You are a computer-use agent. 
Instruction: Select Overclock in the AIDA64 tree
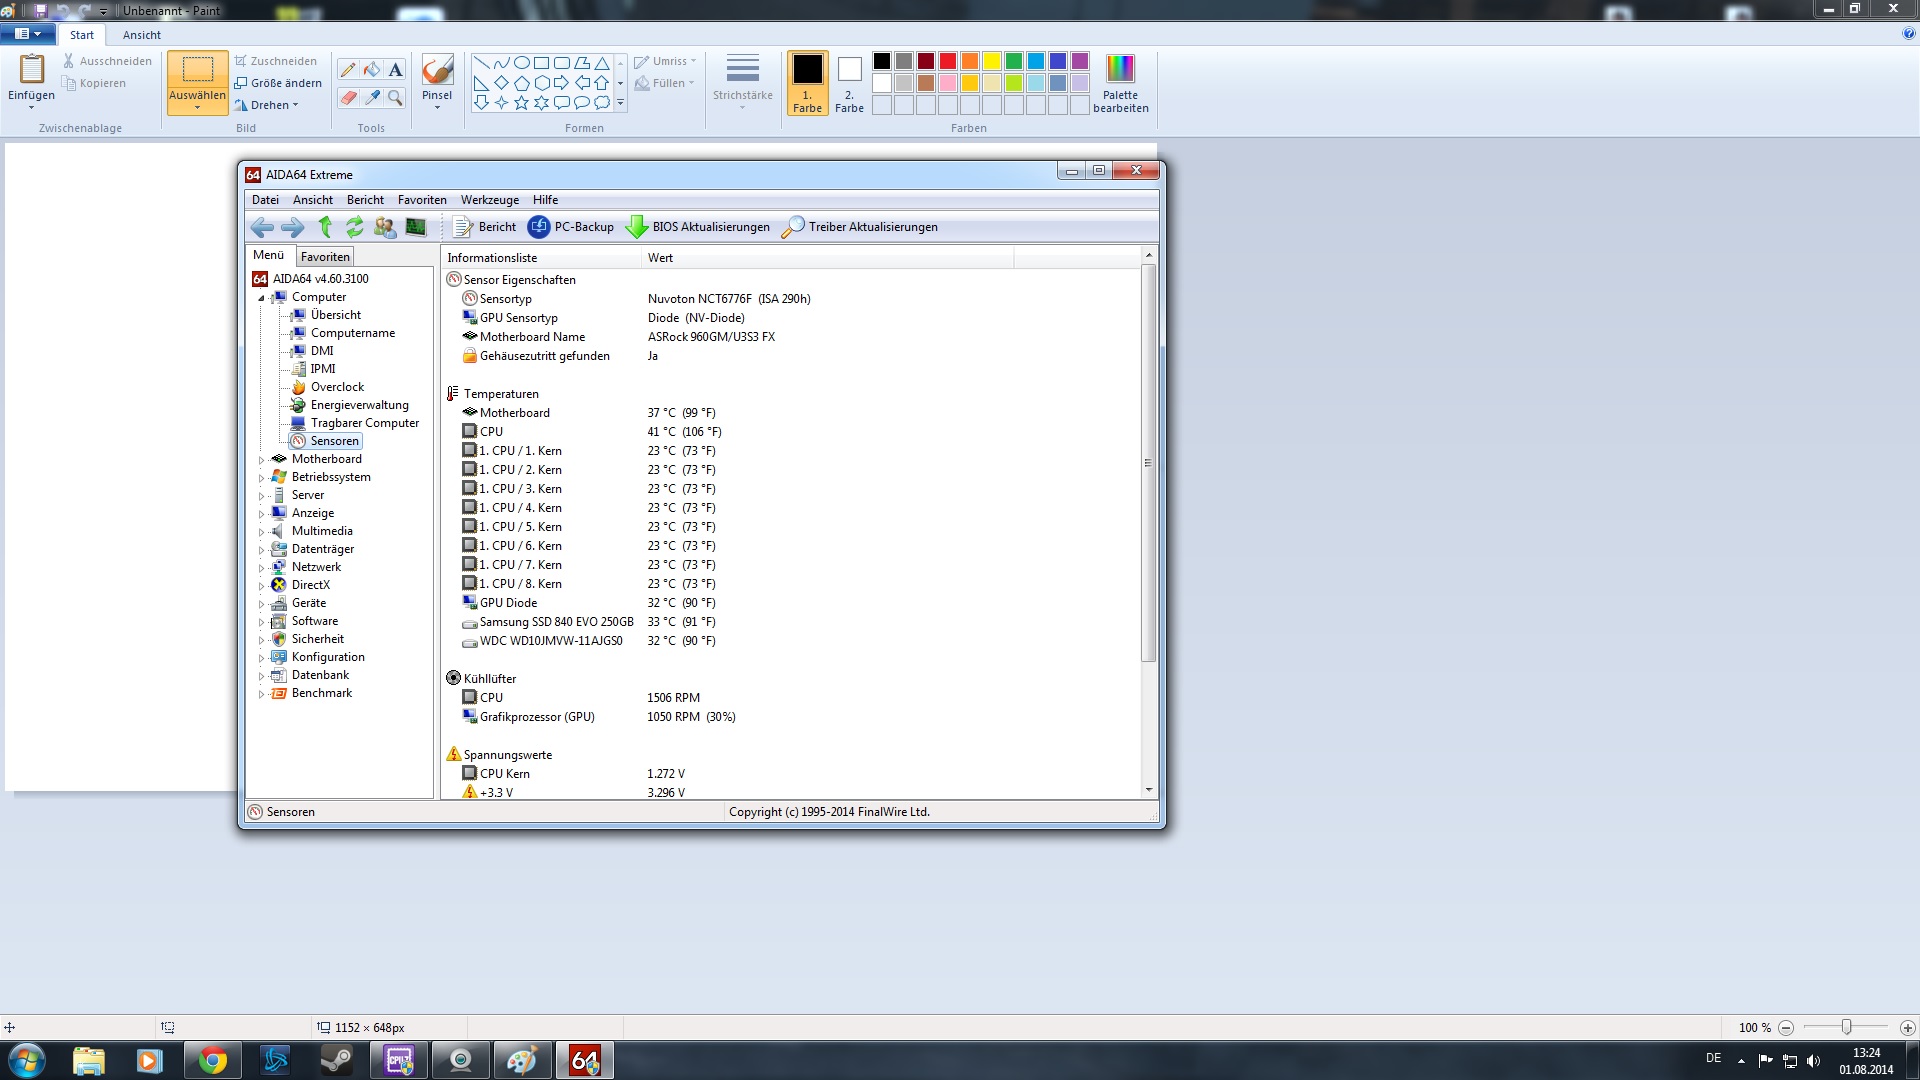pyautogui.click(x=337, y=387)
